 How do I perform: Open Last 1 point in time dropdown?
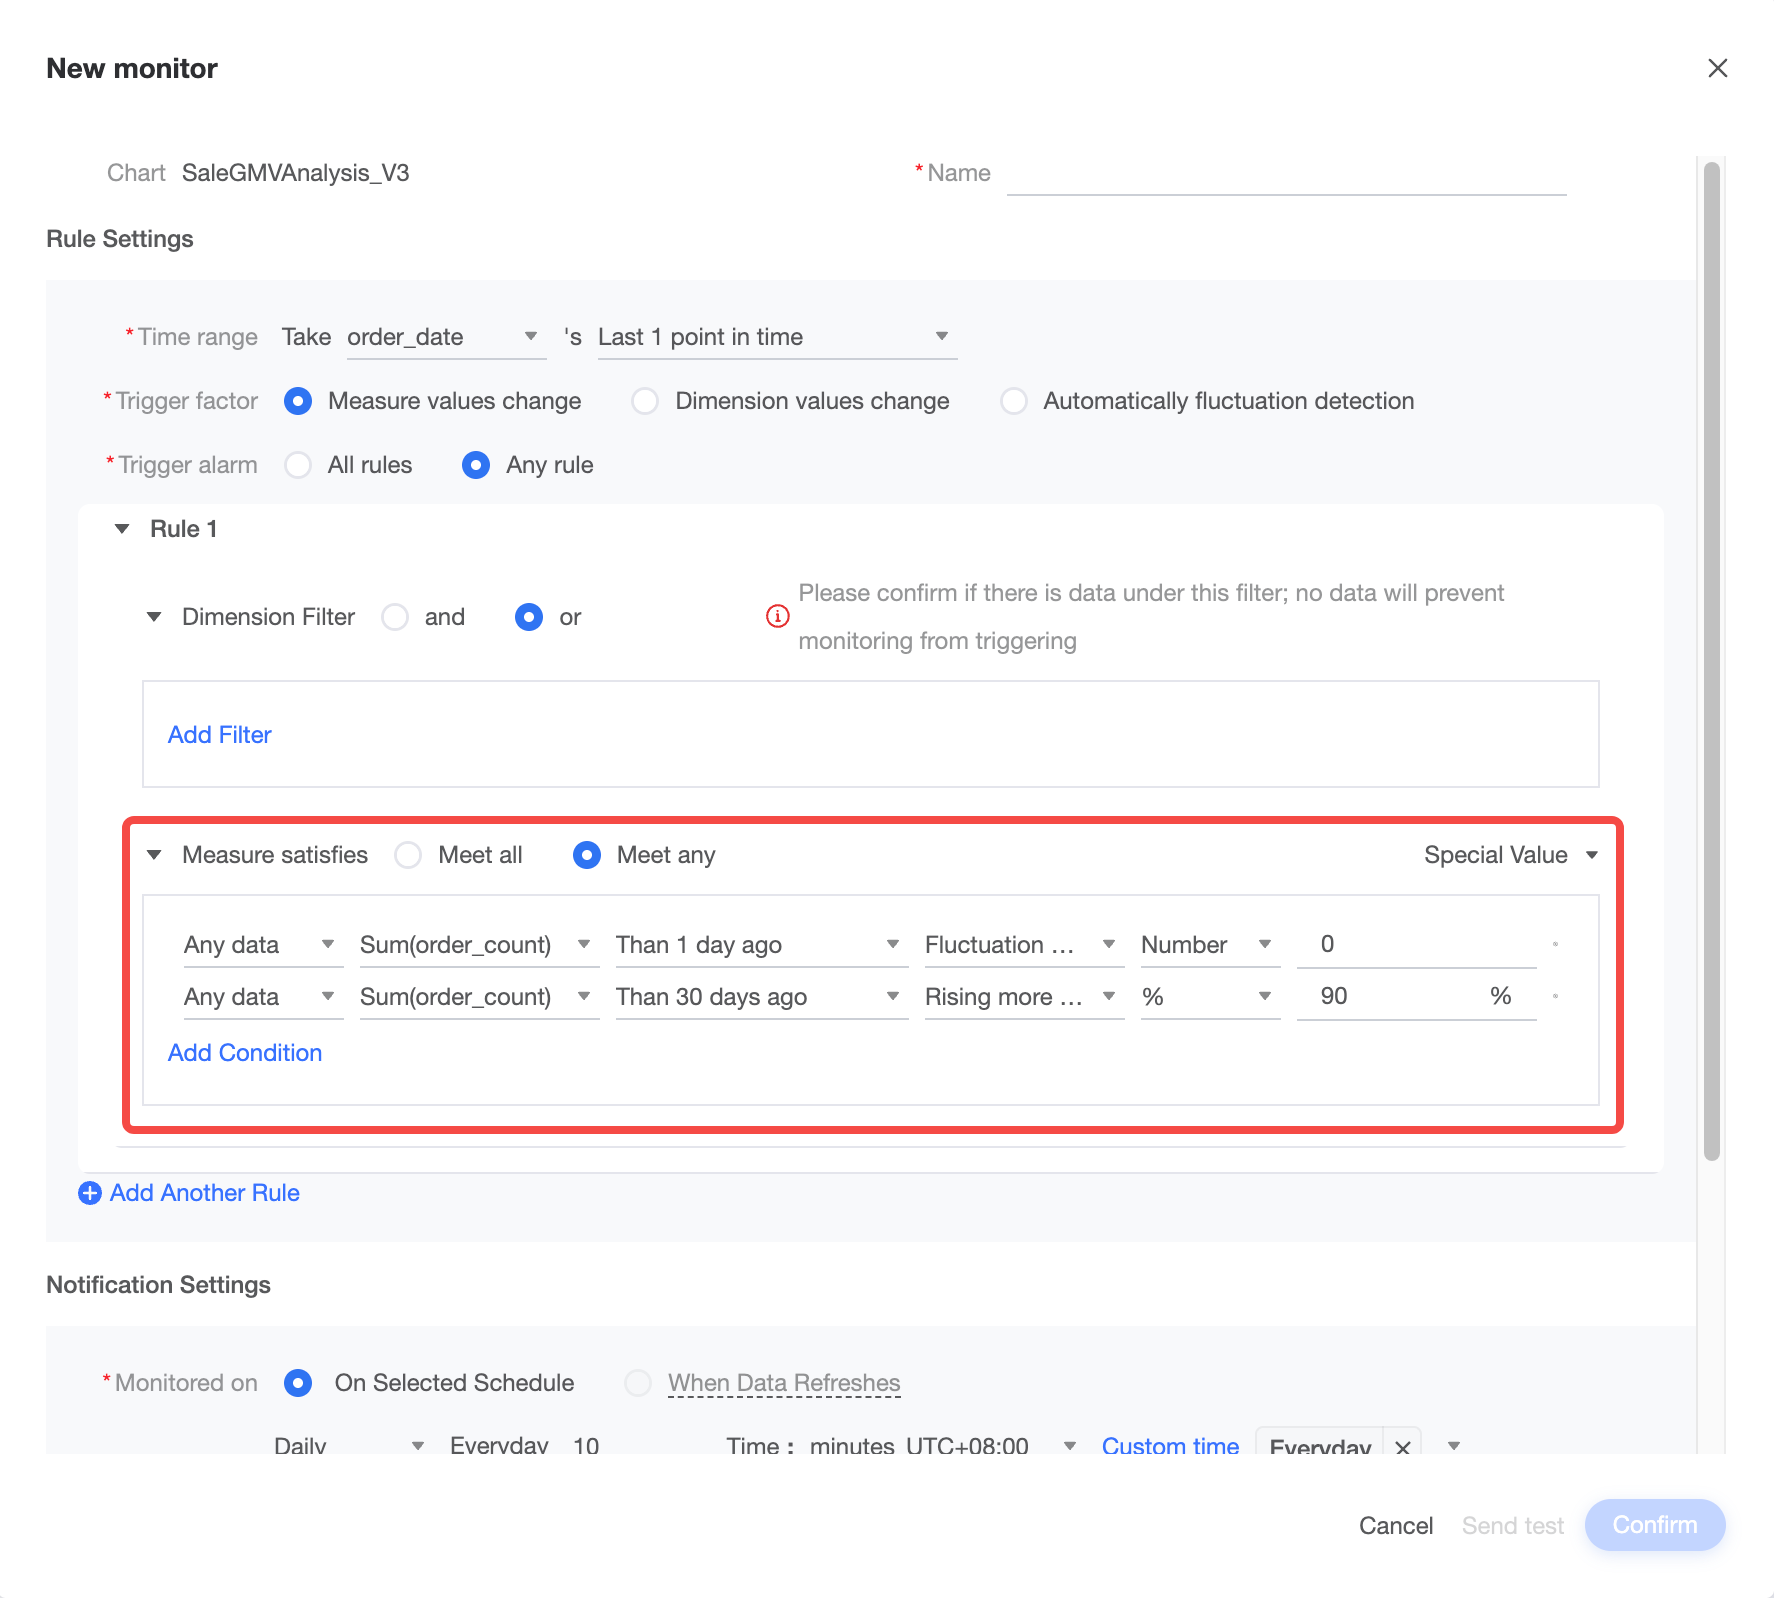777,337
